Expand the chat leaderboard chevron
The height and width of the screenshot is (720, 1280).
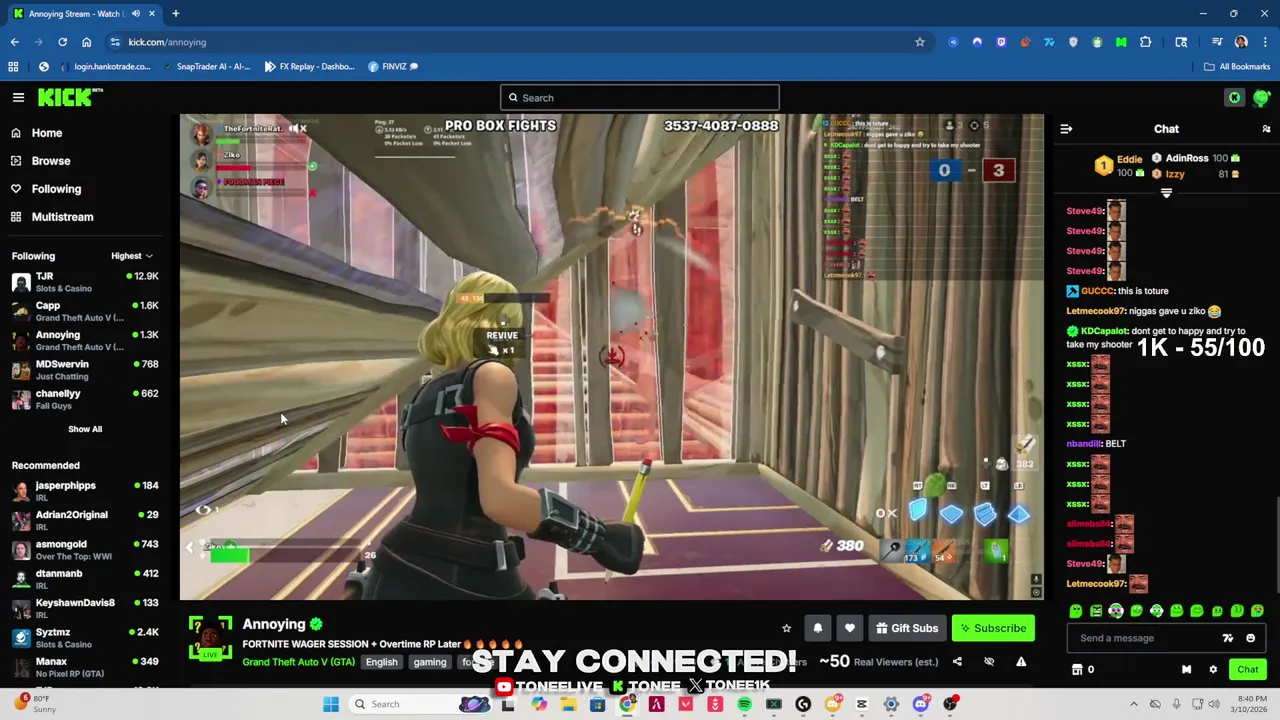1166,193
